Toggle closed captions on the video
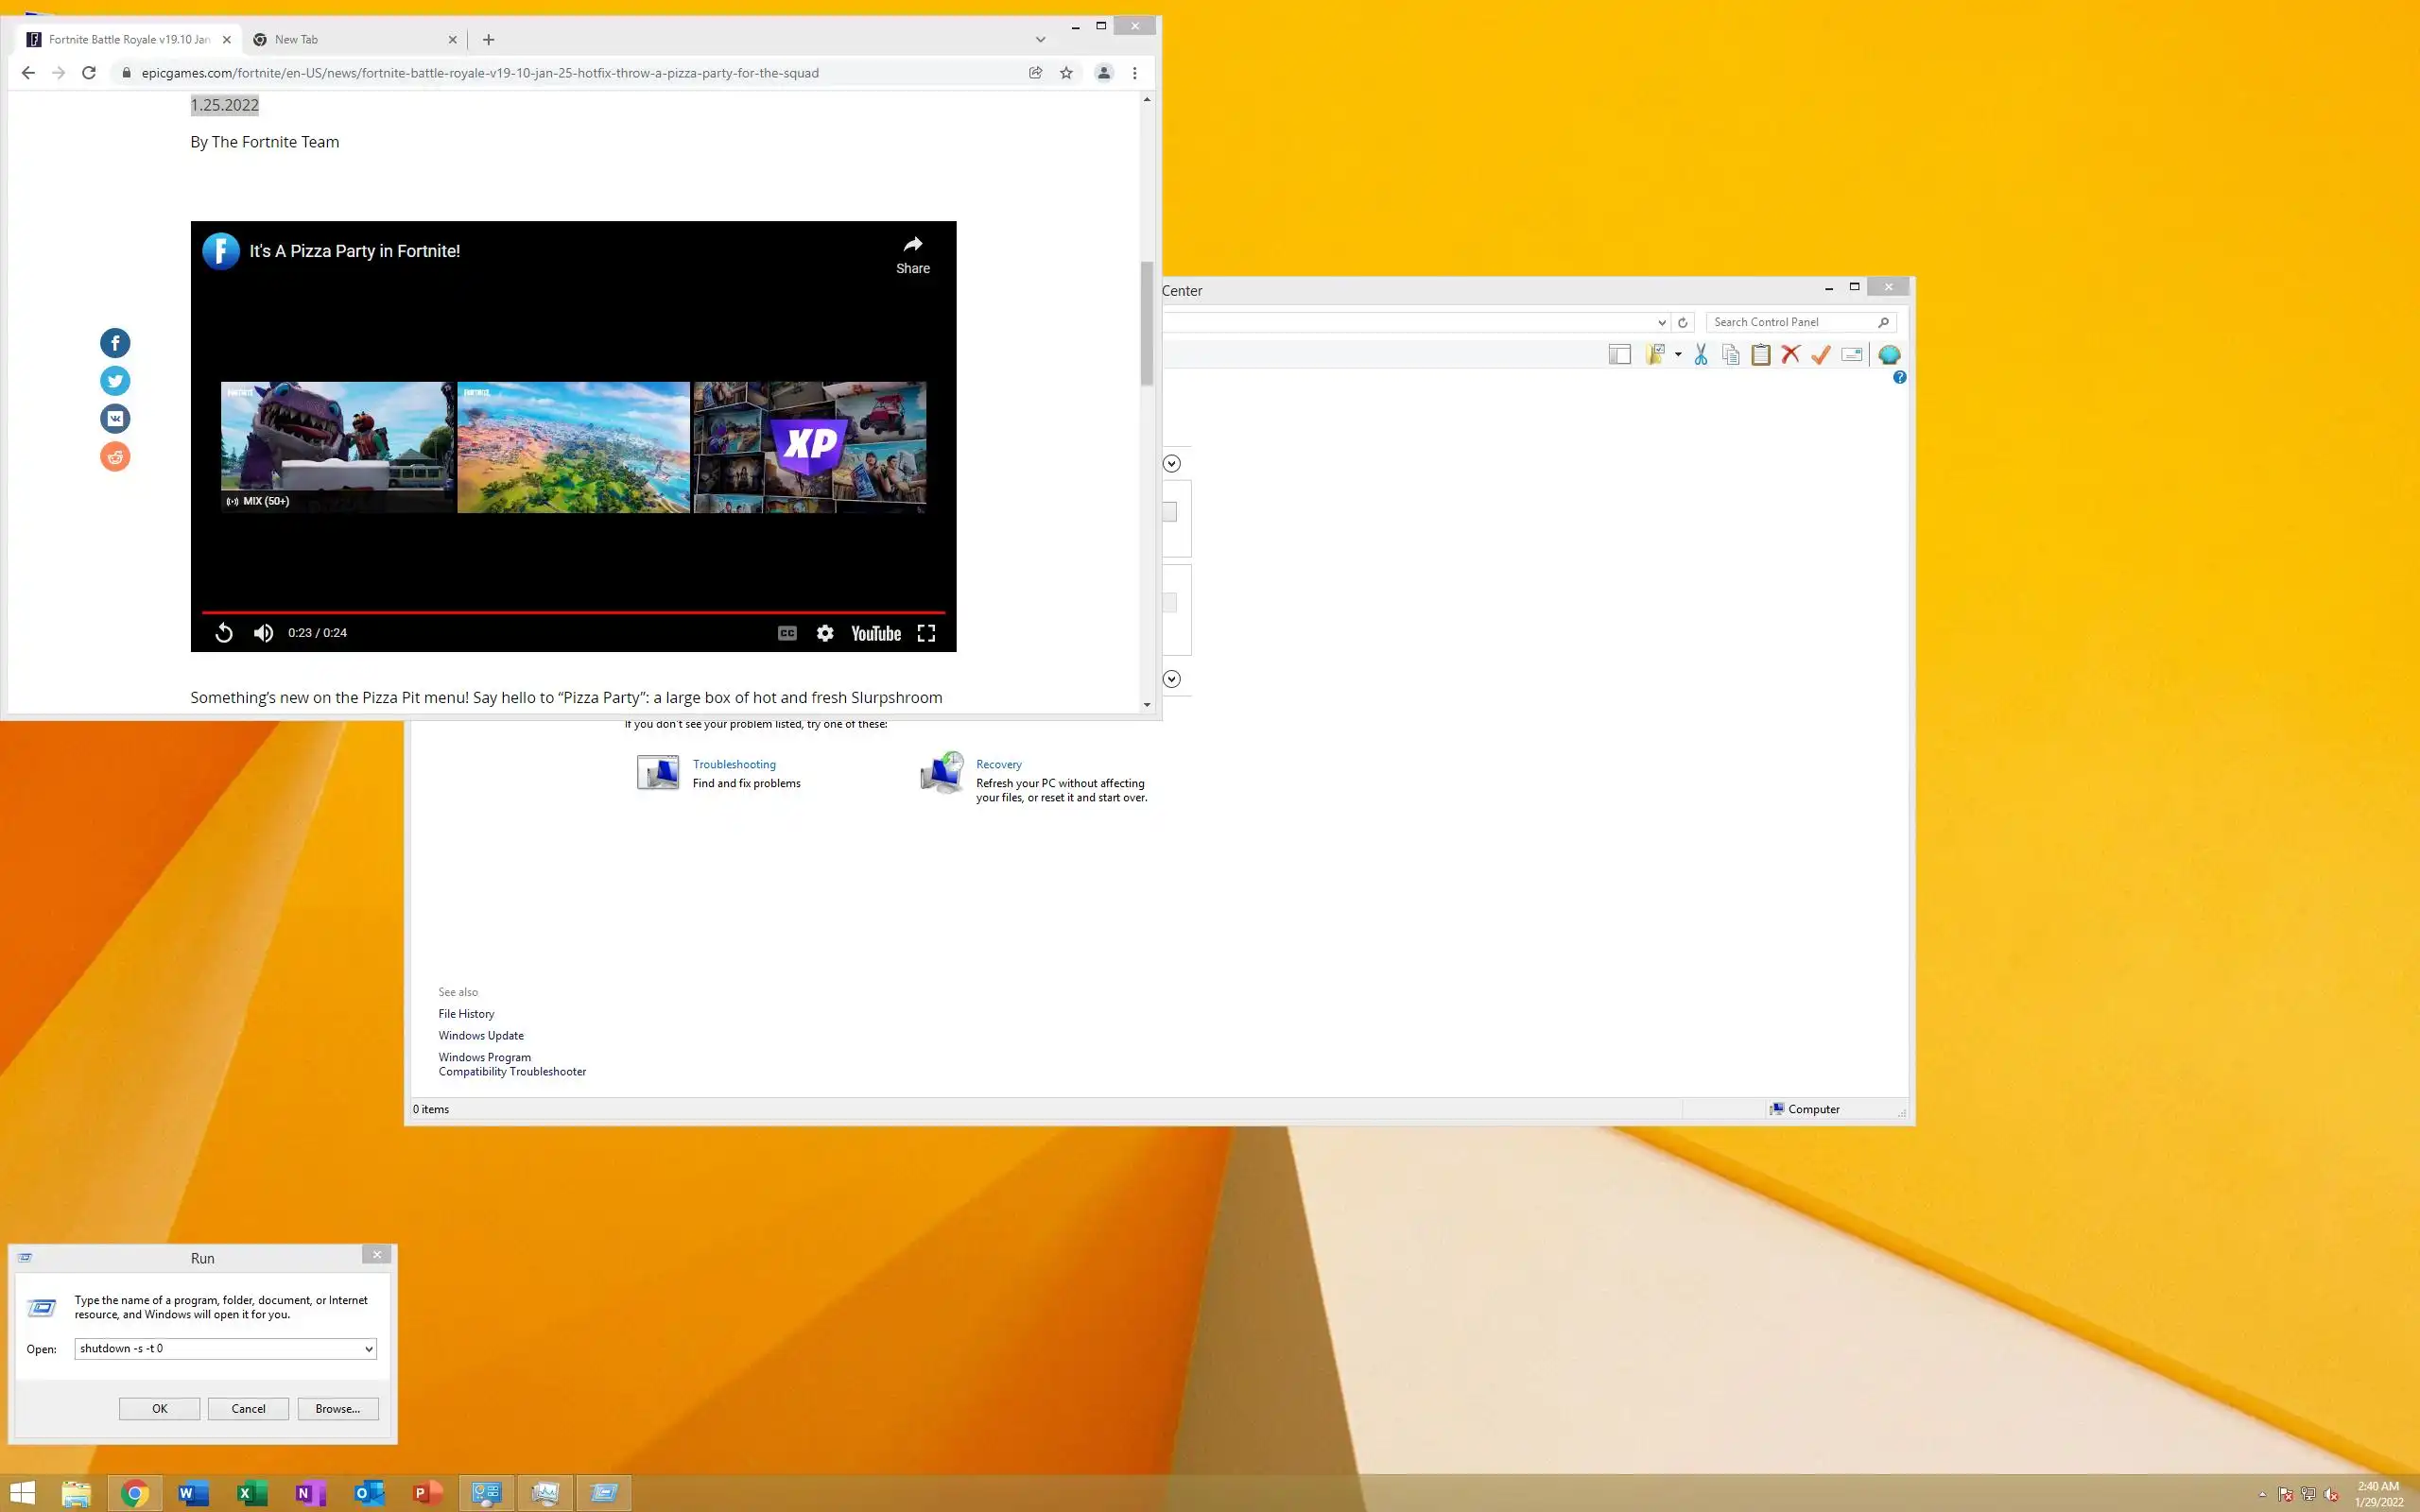Screen dimensions: 2420x1512 click(787, 633)
